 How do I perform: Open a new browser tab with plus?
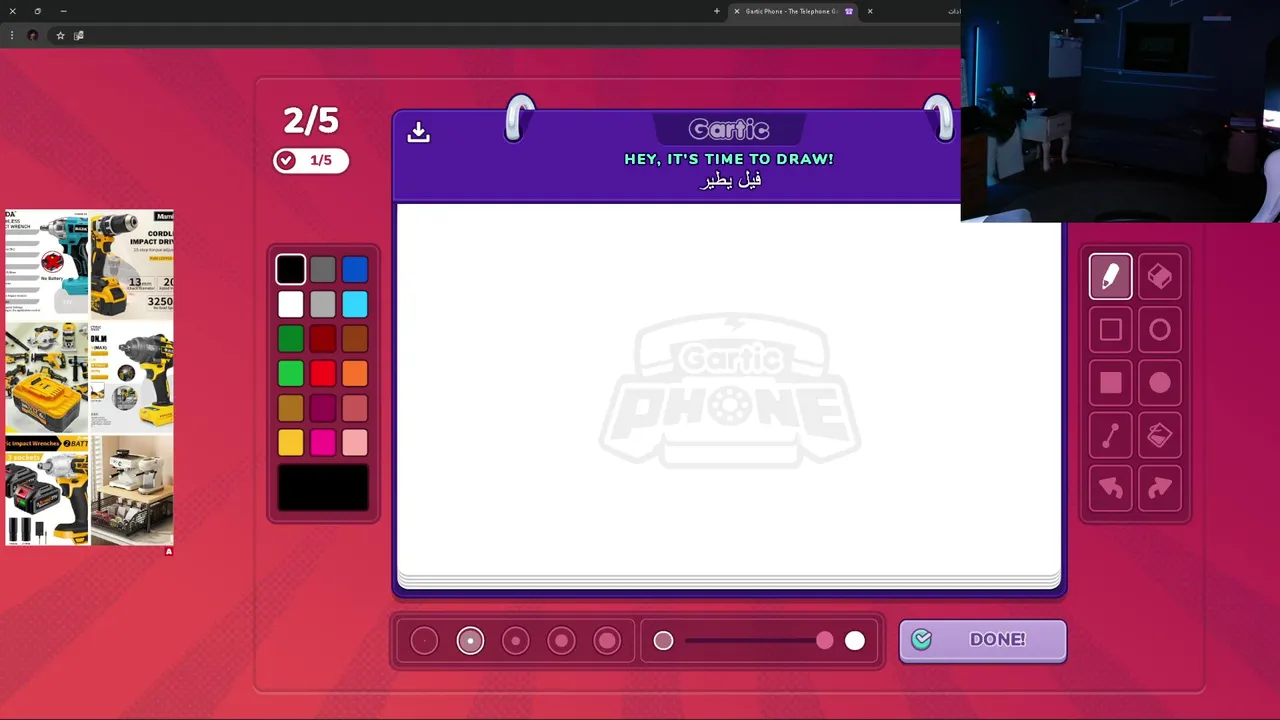pos(716,11)
